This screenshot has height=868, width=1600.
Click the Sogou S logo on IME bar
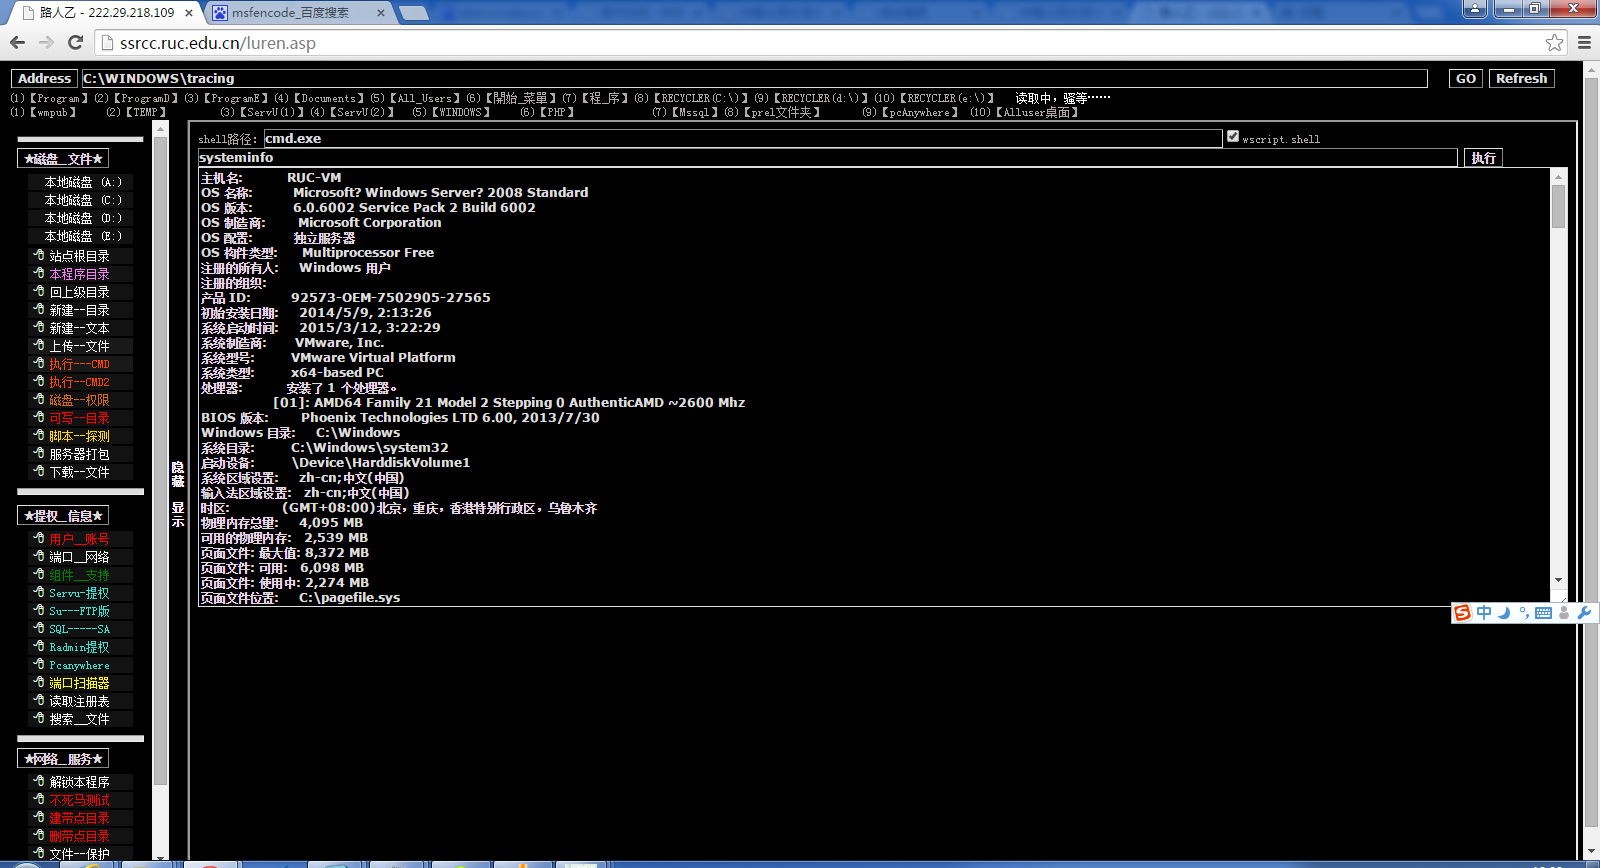pos(1463,613)
